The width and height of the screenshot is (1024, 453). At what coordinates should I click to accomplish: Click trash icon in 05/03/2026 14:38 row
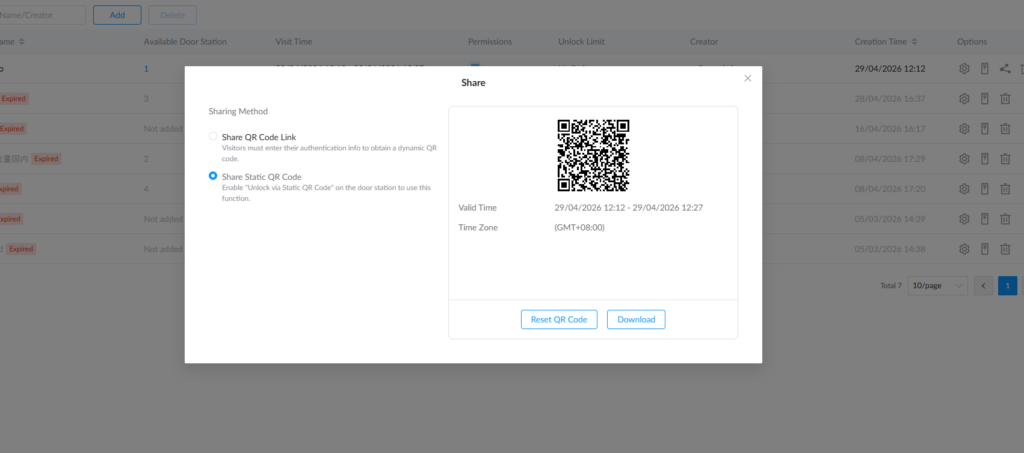pyautogui.click(x=1005, y=249)
